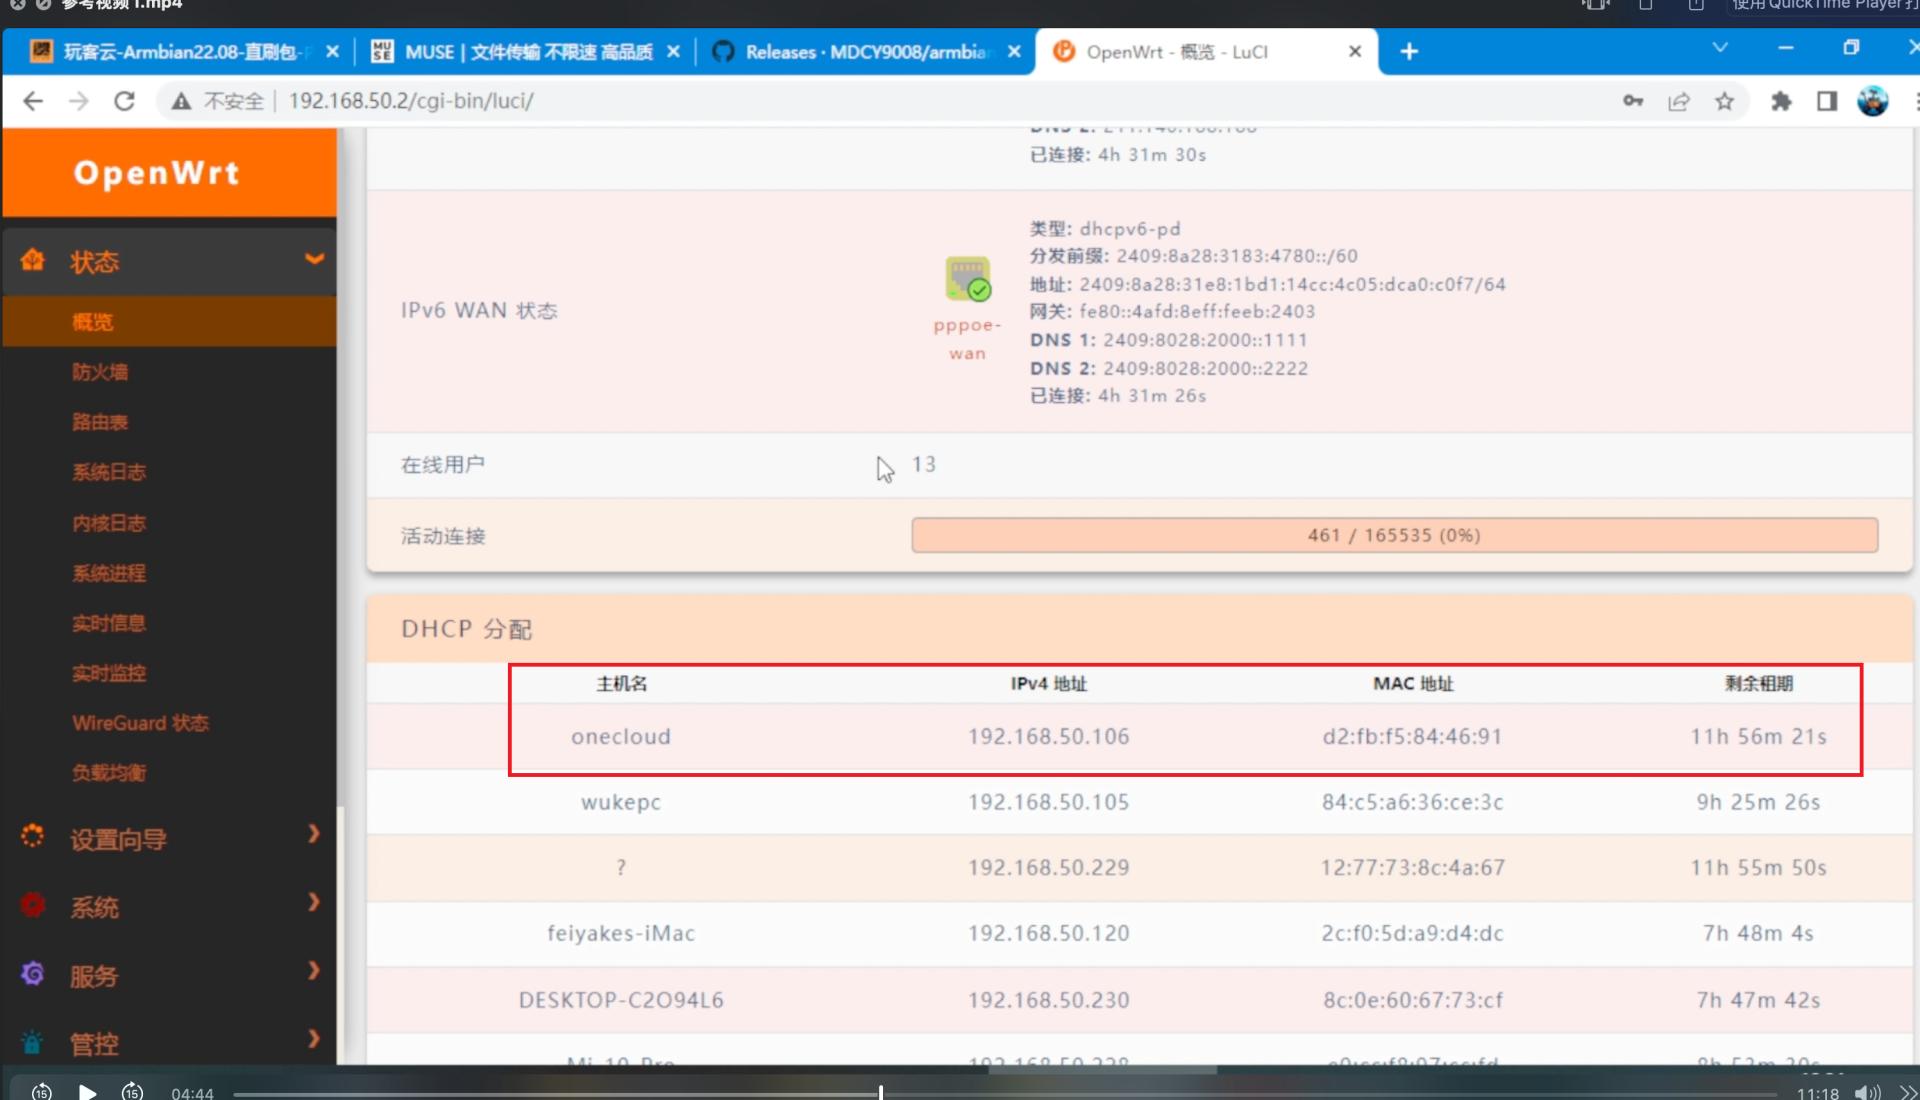Open the browser extensions puzzle icon
Viewport: 1920px width, 1100px height.
click(x=1780, y=101)
